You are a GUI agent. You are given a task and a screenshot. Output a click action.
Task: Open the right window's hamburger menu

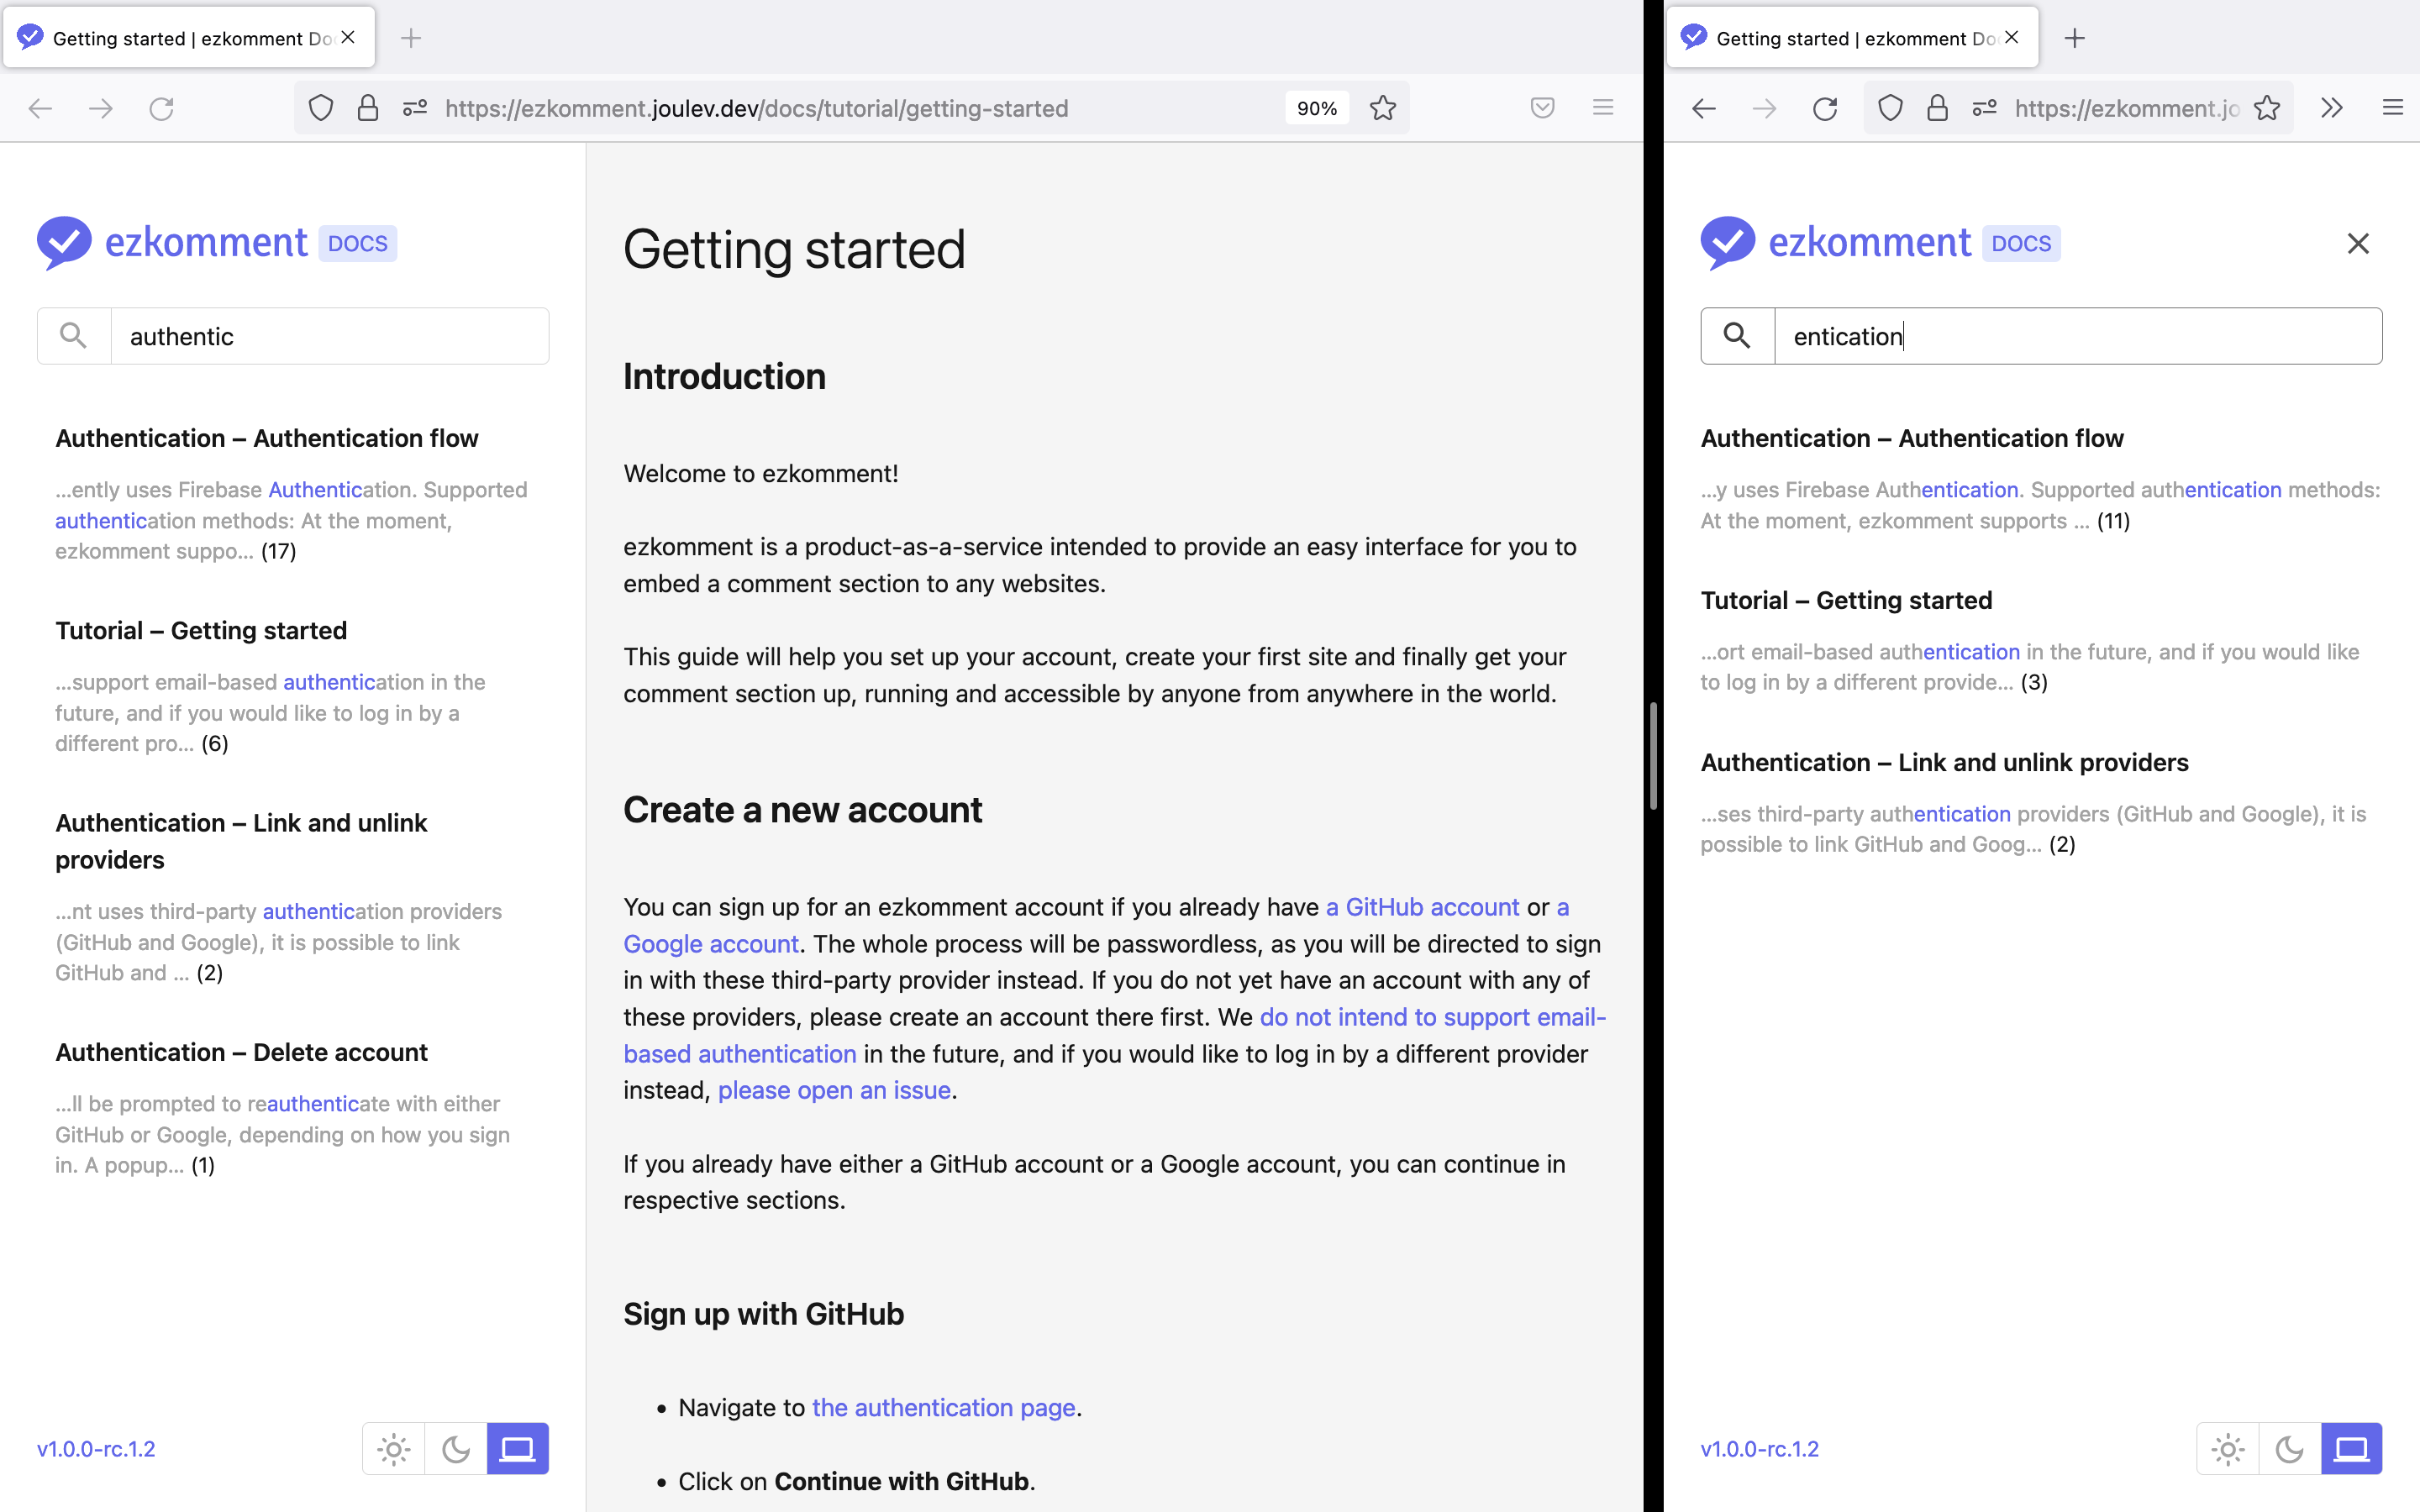coord(2393,108)
